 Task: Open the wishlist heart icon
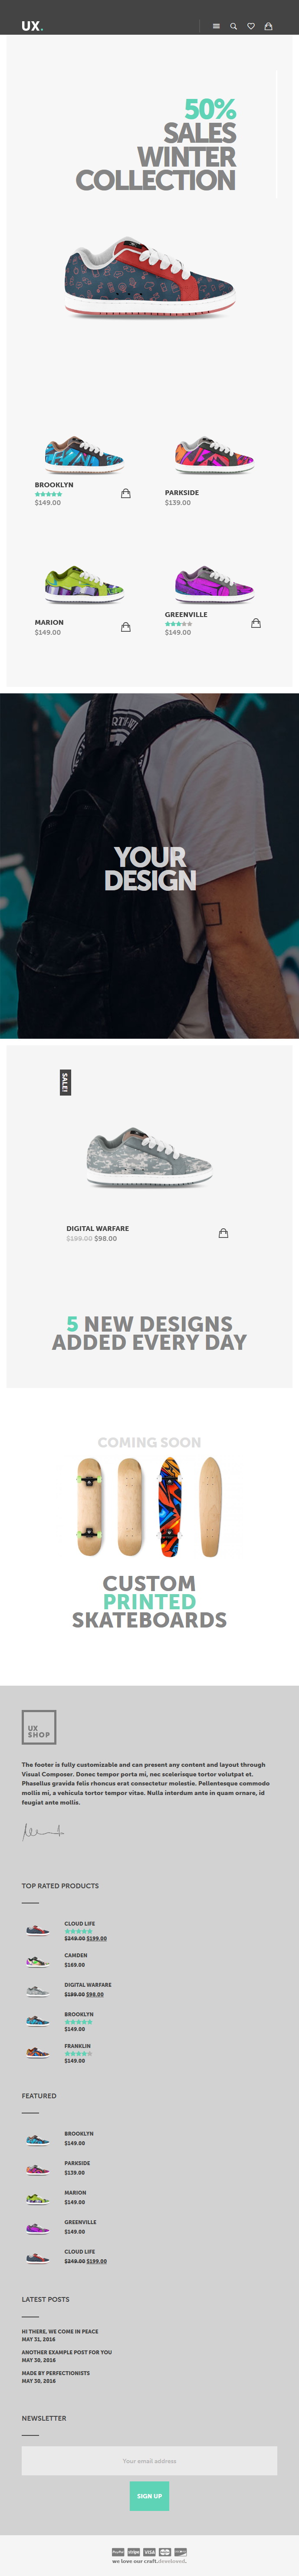pos(251,26)
